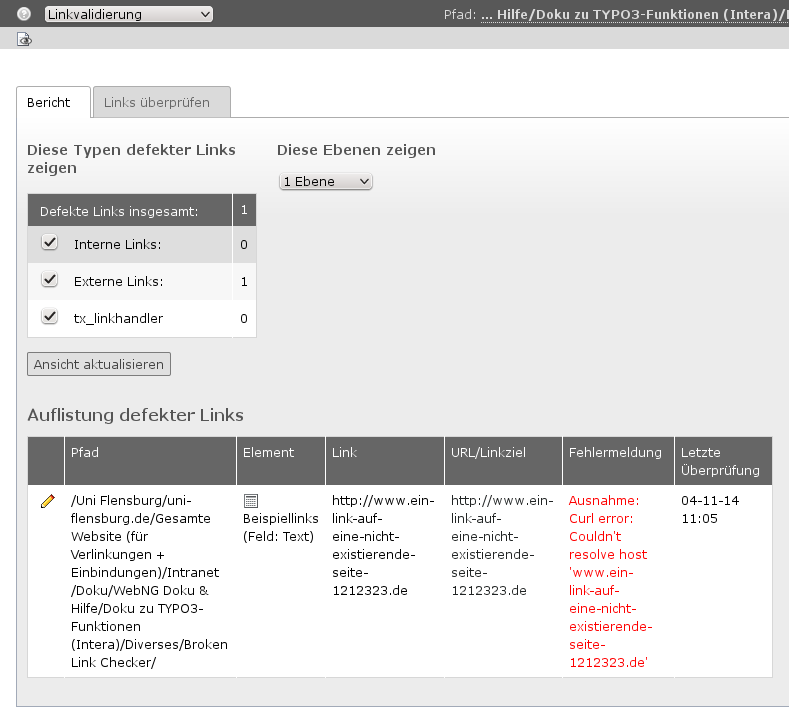Expand the 1 Ebene level dropdown
Screen dimensions: 789x707
[x=325, y=181]
